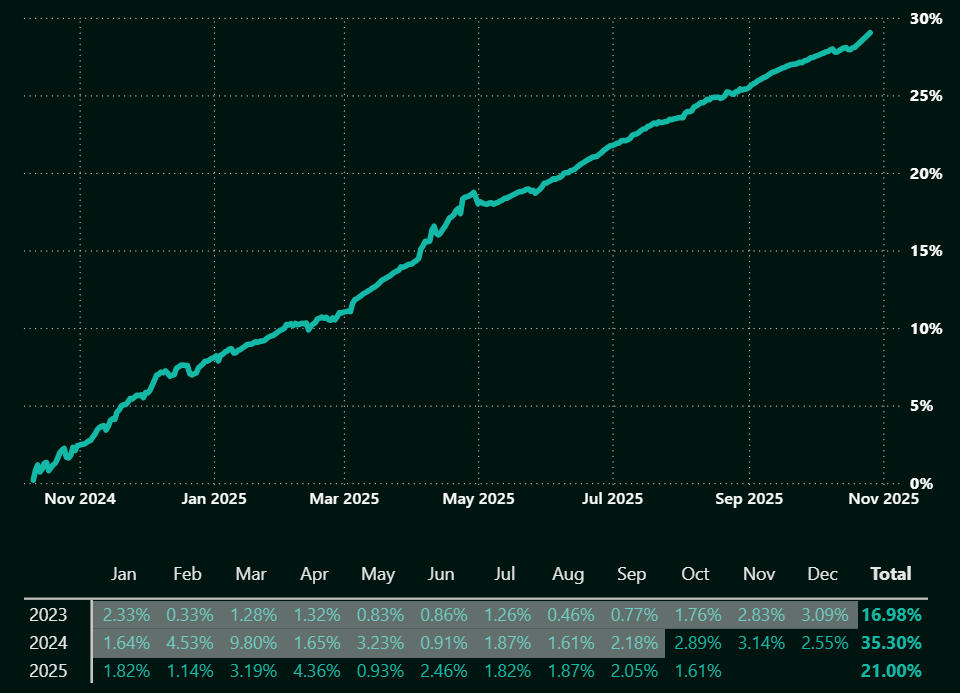Select the 2025 row label
Image resolution: width=960 pixels, height=693 pixels.
[48, 670]
